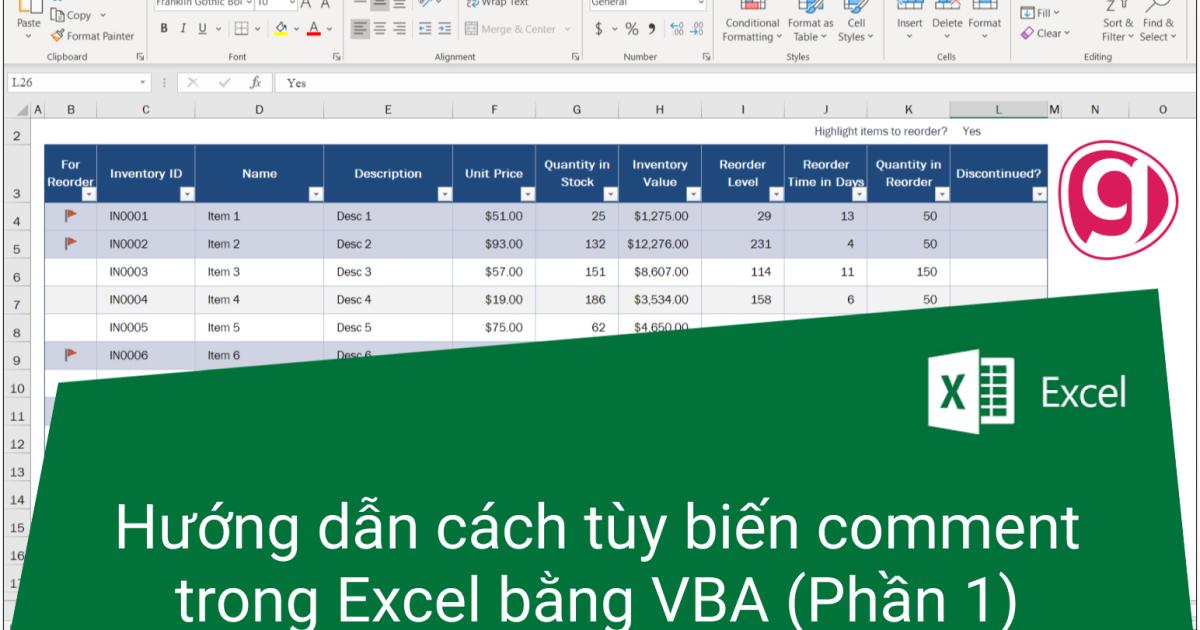Select the yellow Fill Color swatch
This screenshot has height=630, width=1200.
[x=281, y=33]
